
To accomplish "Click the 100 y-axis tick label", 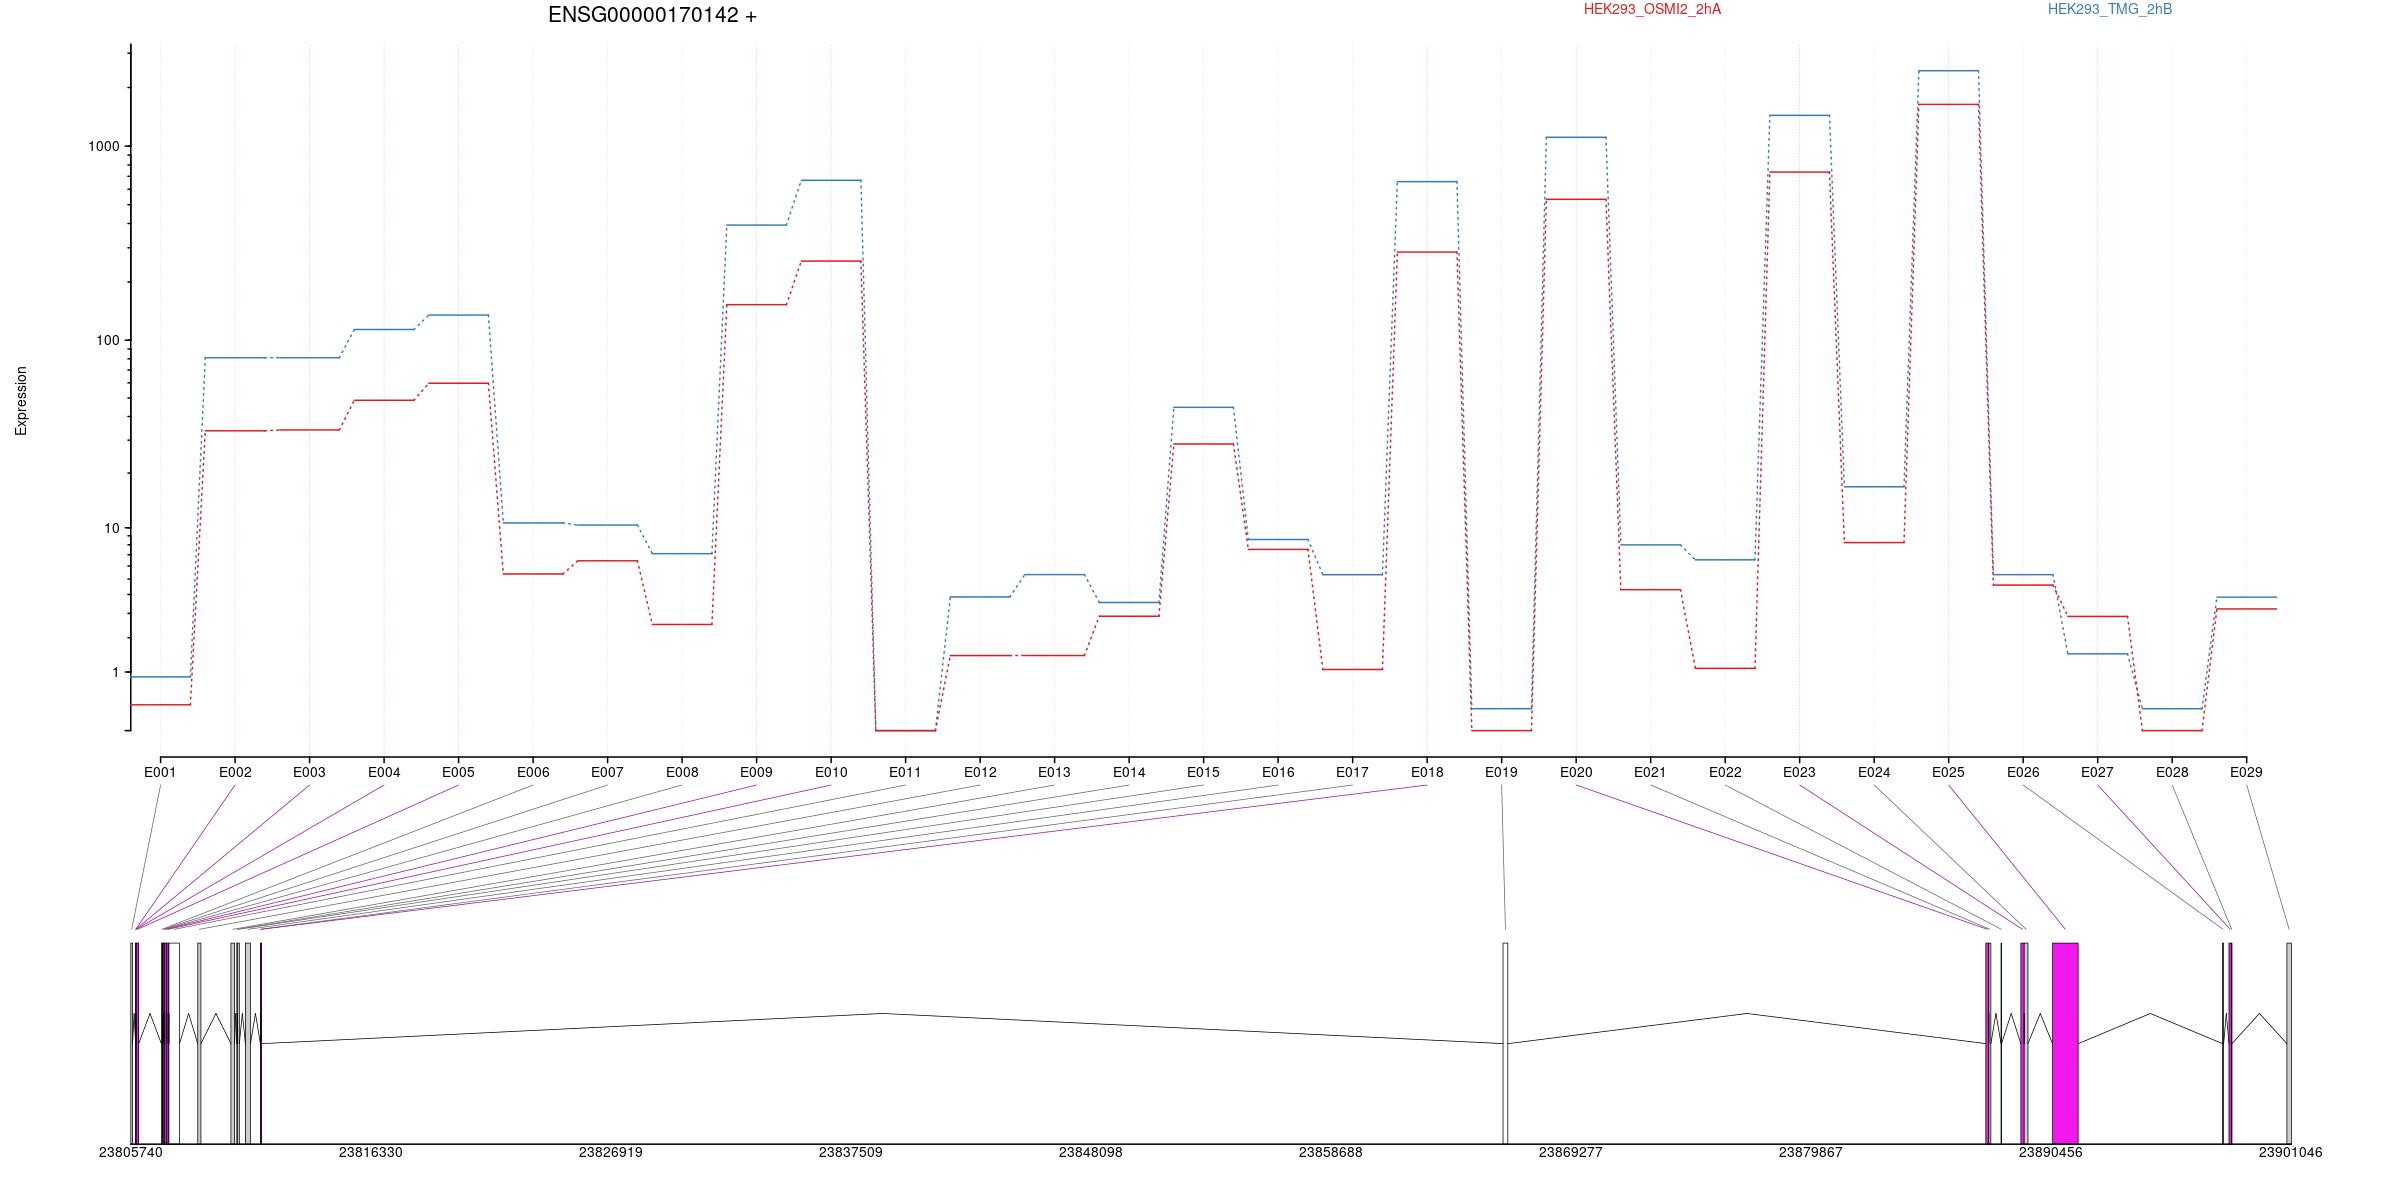I will click(x=107, y=340).
